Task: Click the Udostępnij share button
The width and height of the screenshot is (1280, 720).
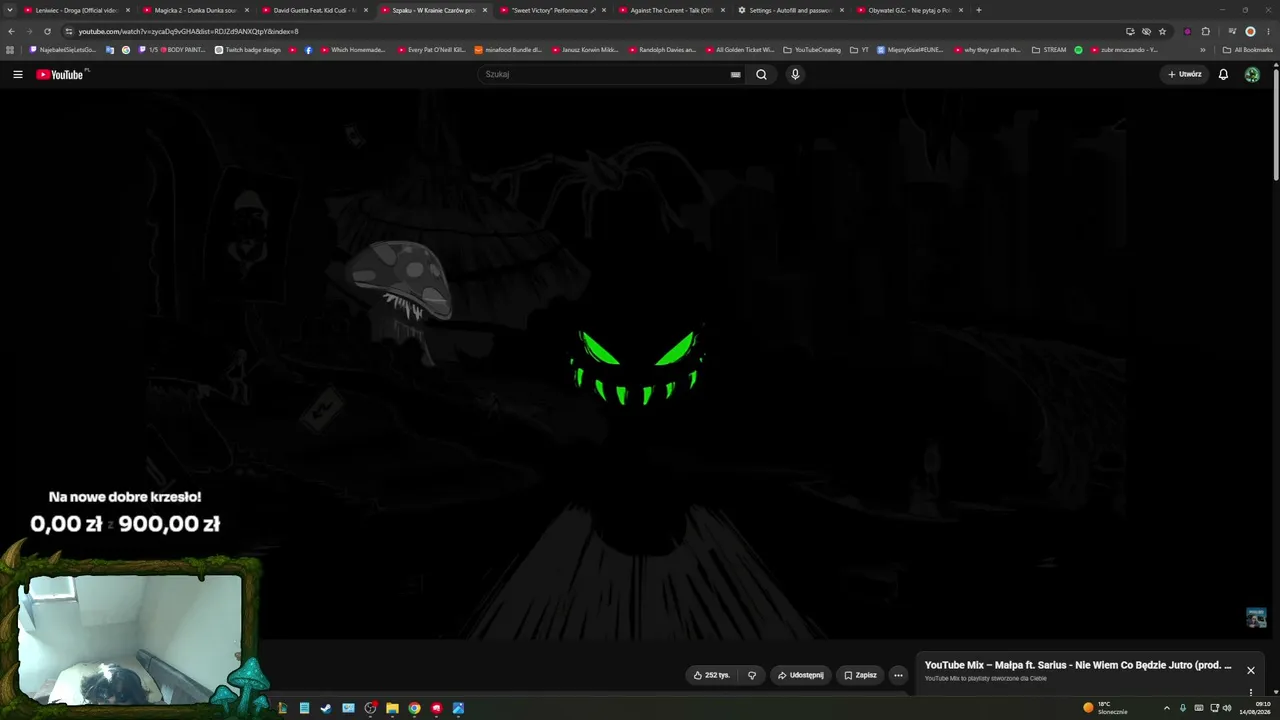Action: click(x=801, y=675)
